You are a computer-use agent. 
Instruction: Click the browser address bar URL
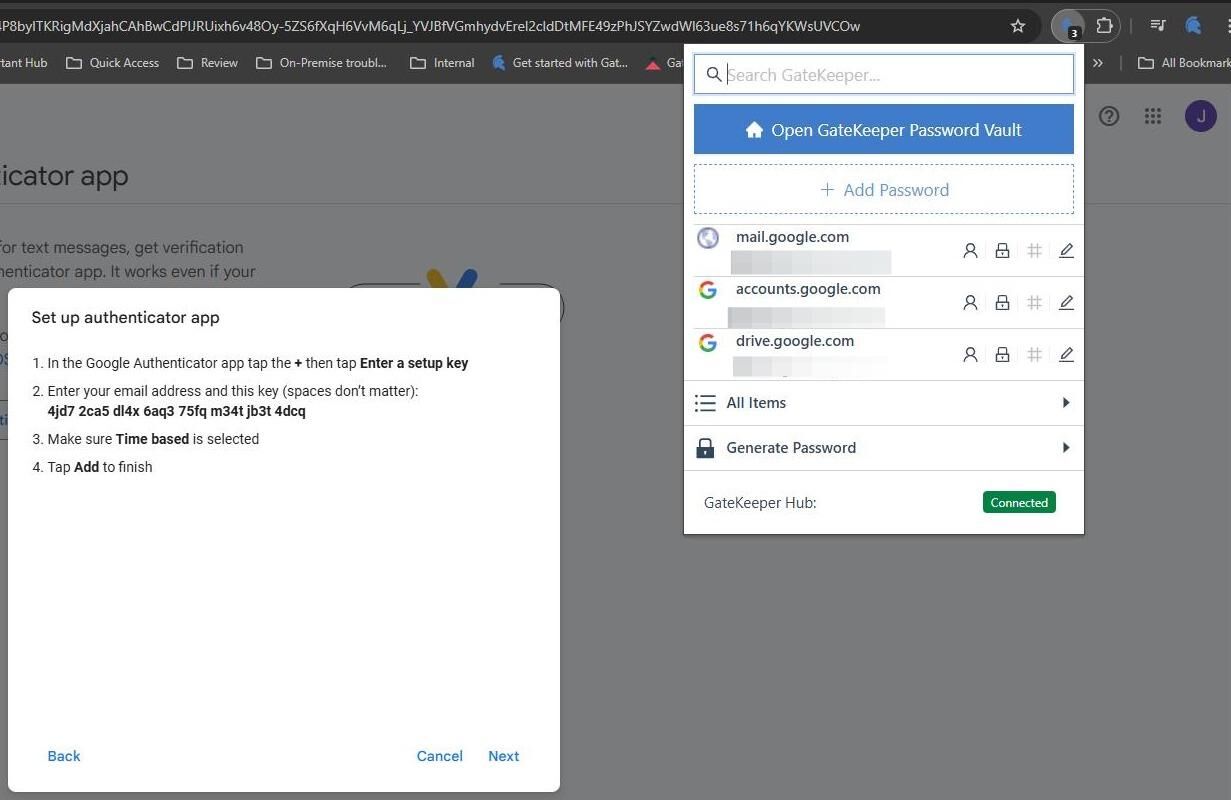click(x=430, y=26)
